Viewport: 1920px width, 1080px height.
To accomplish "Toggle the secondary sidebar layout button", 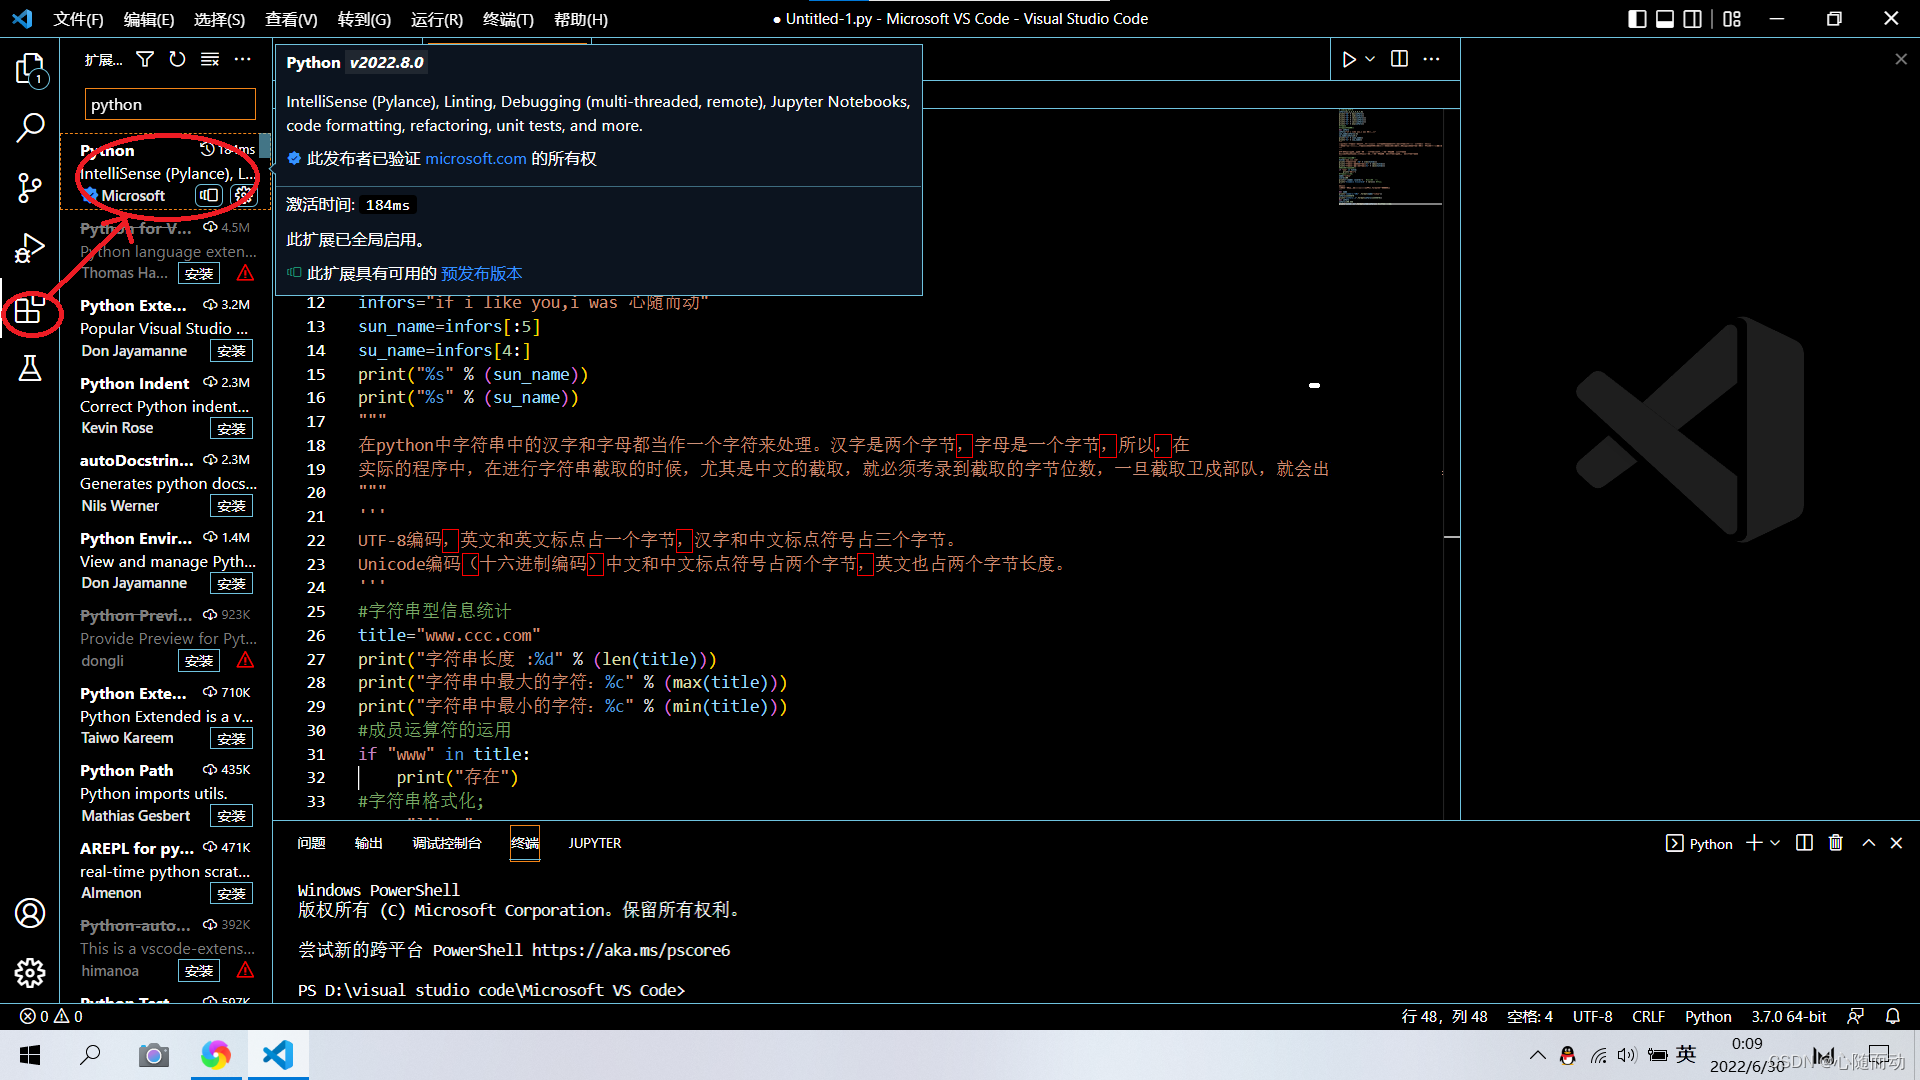I will pyautogui.click(x=1692, y=19).
